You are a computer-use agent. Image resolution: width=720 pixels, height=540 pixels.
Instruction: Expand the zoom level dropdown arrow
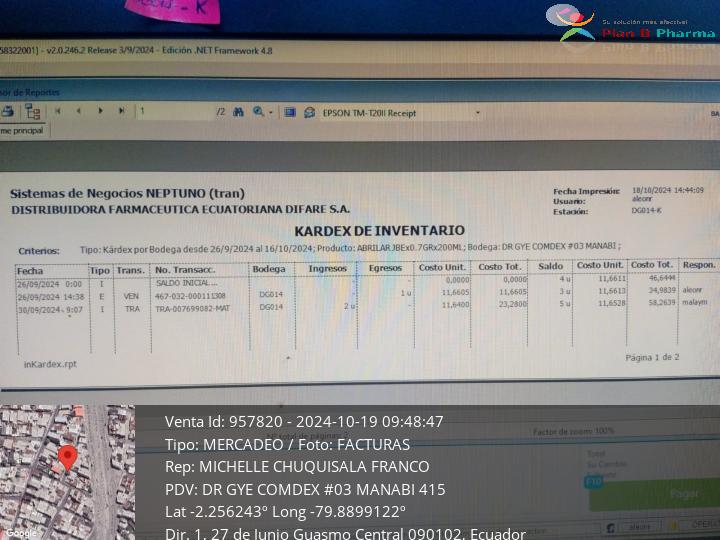(x=271, y=112)
